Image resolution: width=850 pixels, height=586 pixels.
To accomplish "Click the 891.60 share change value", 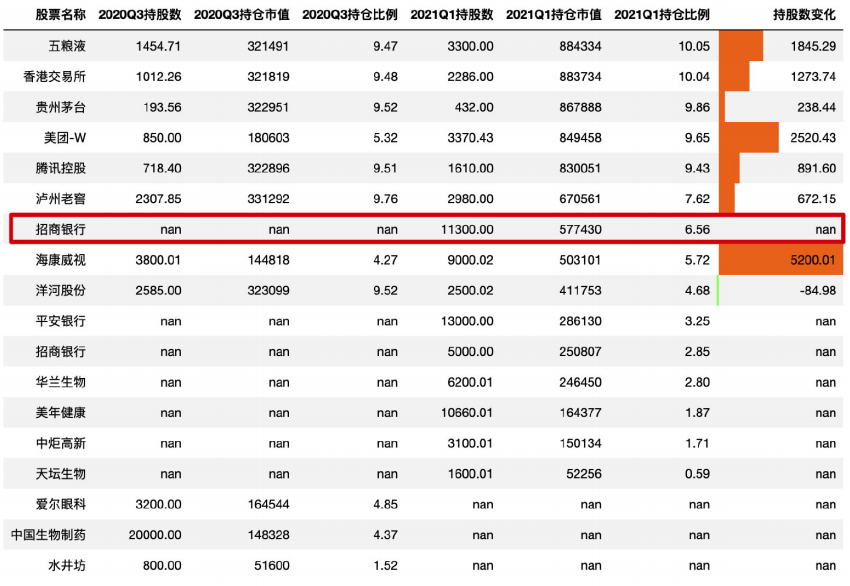I will [816, 168].
